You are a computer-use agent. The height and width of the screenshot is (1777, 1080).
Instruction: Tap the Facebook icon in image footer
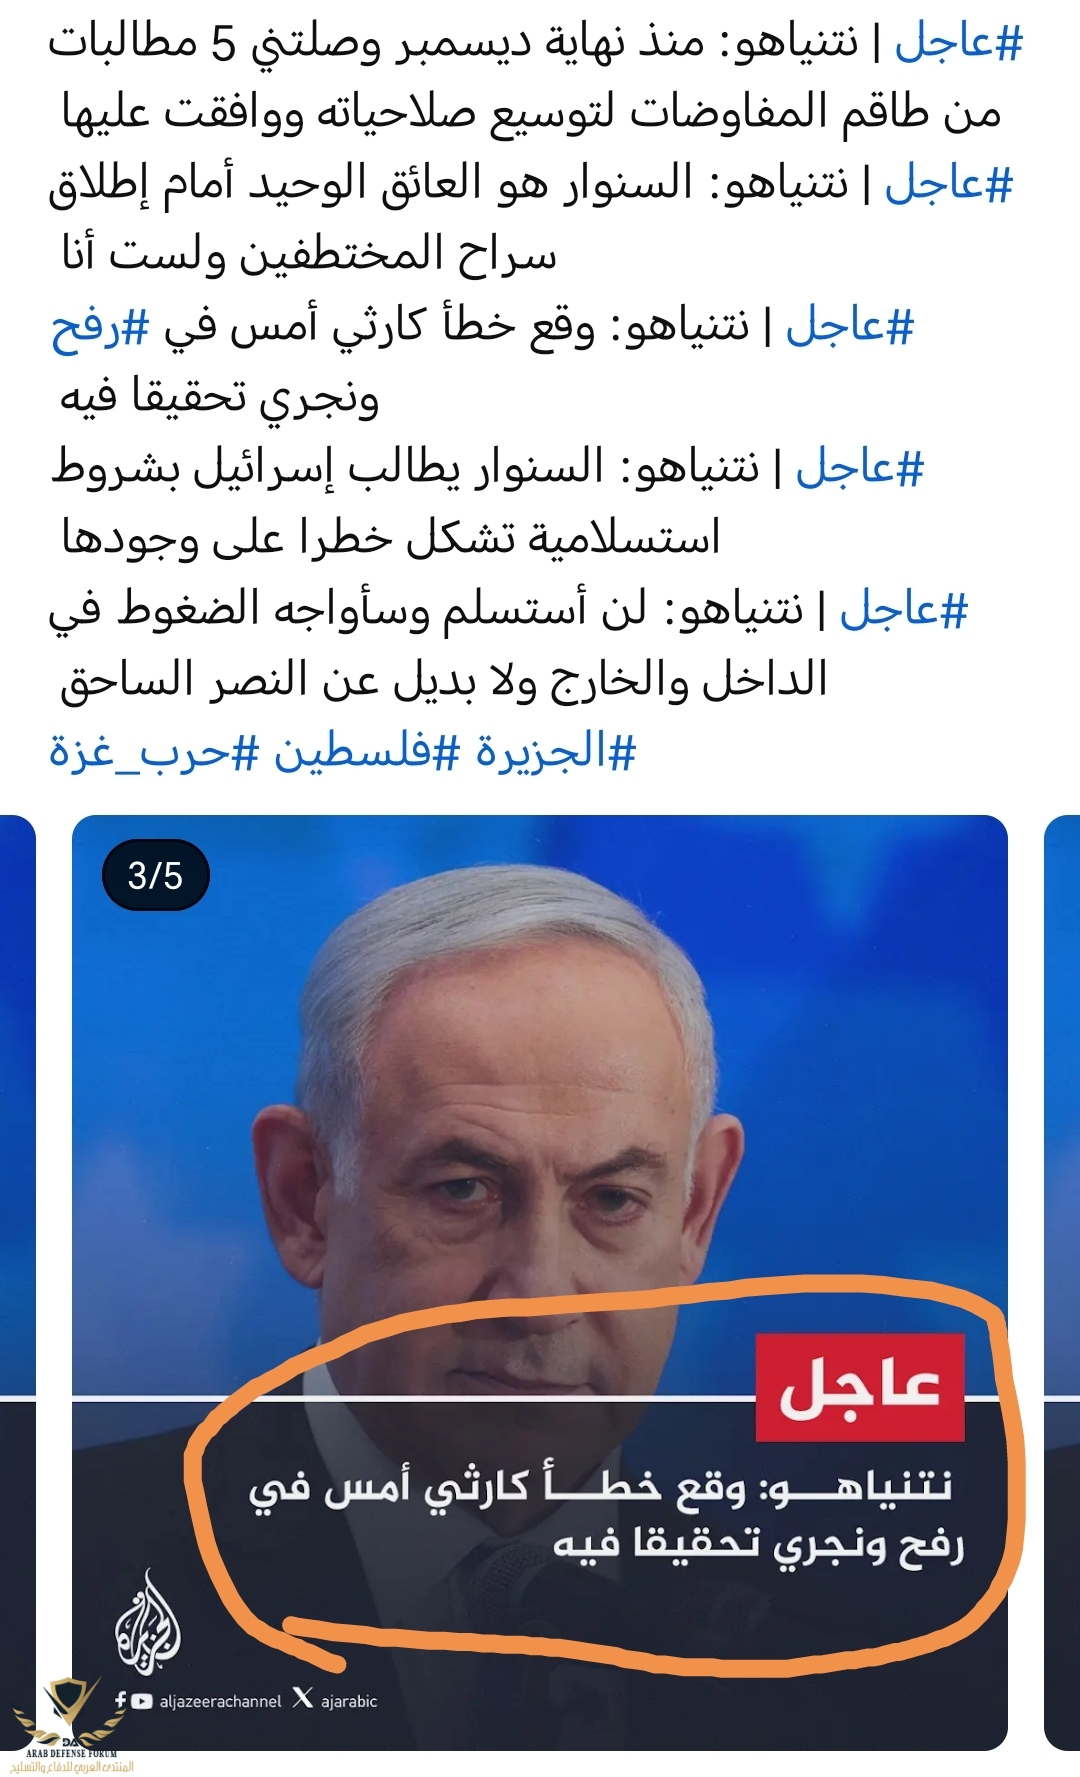pos(121,1699)
